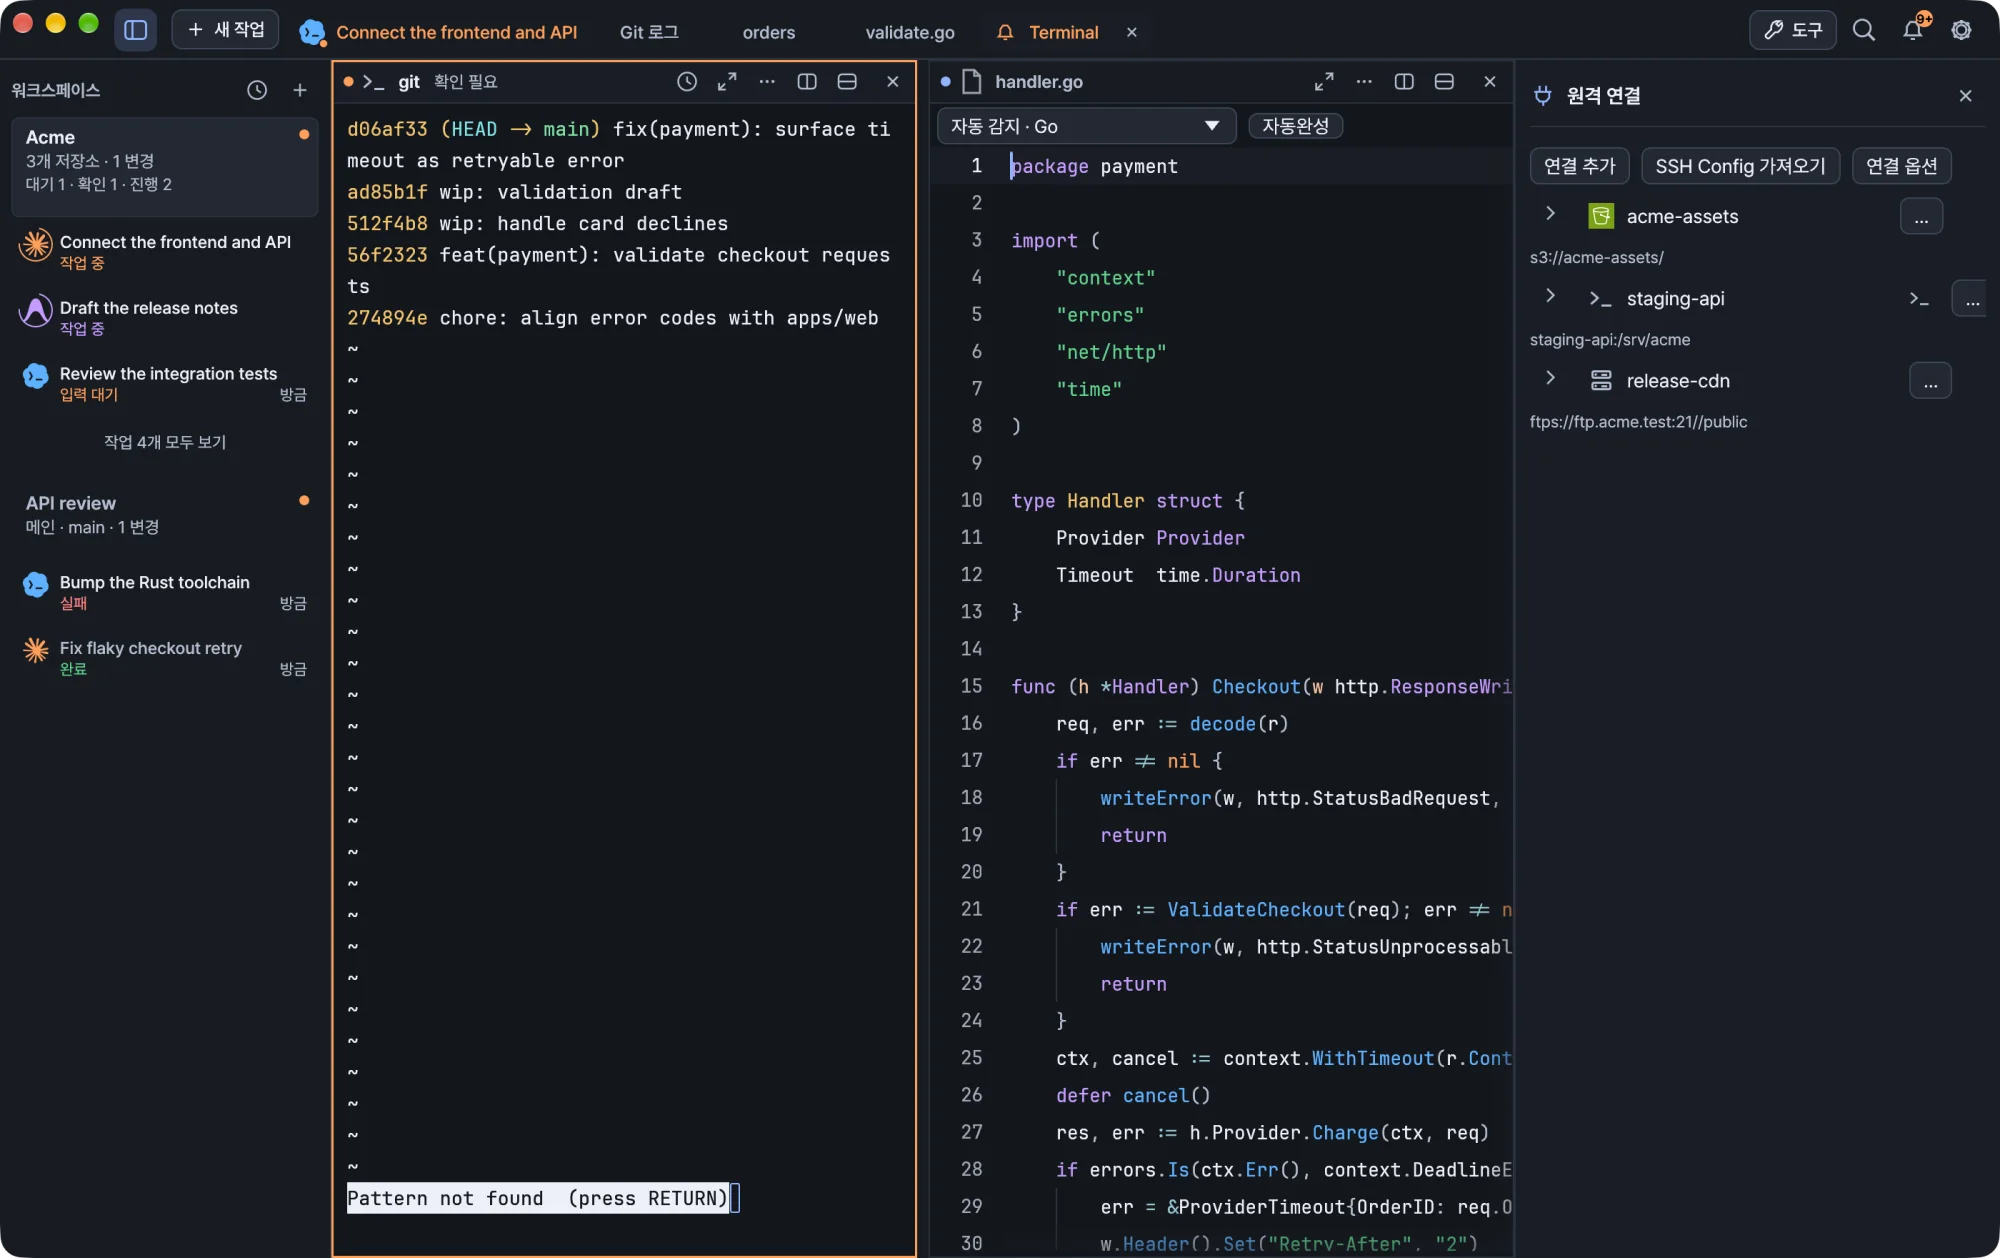Expand the release-cdn connection
Viewport: 2000px width, 1258px height.
point(1550,379)
